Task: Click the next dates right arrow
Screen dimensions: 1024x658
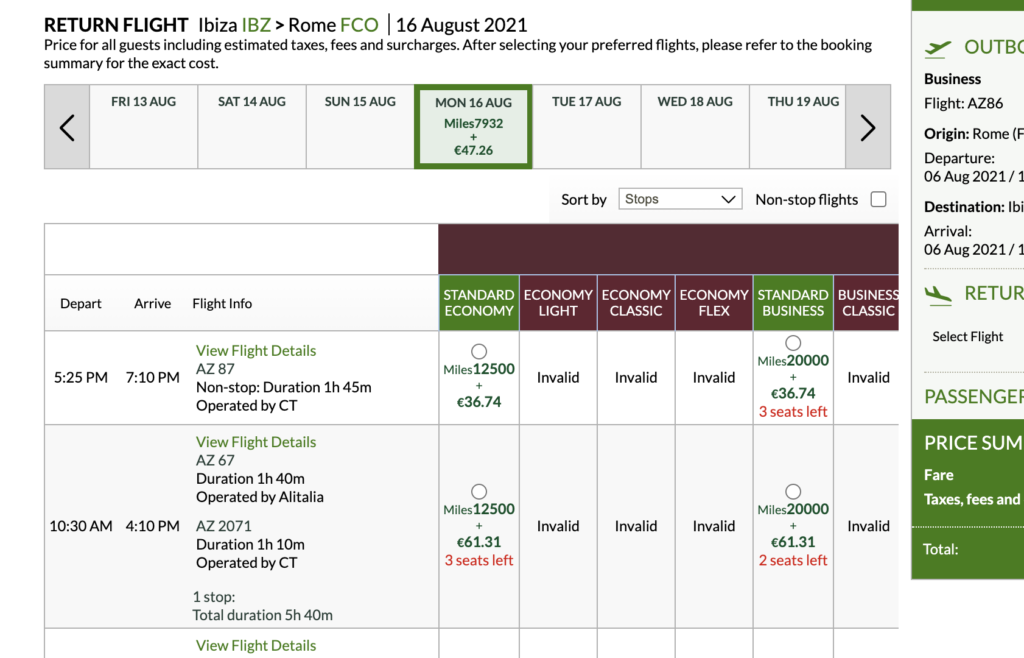Action: coord(867,127)
